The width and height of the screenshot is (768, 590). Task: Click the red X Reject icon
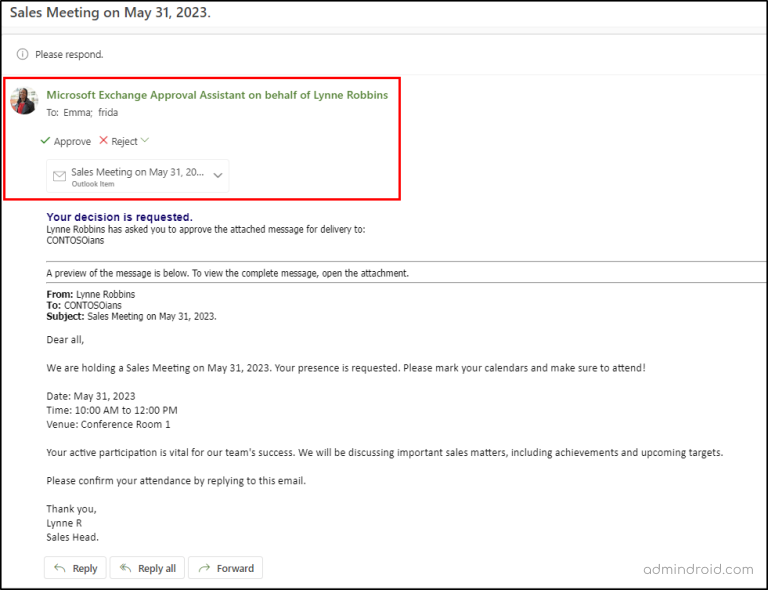click(103, 141)
